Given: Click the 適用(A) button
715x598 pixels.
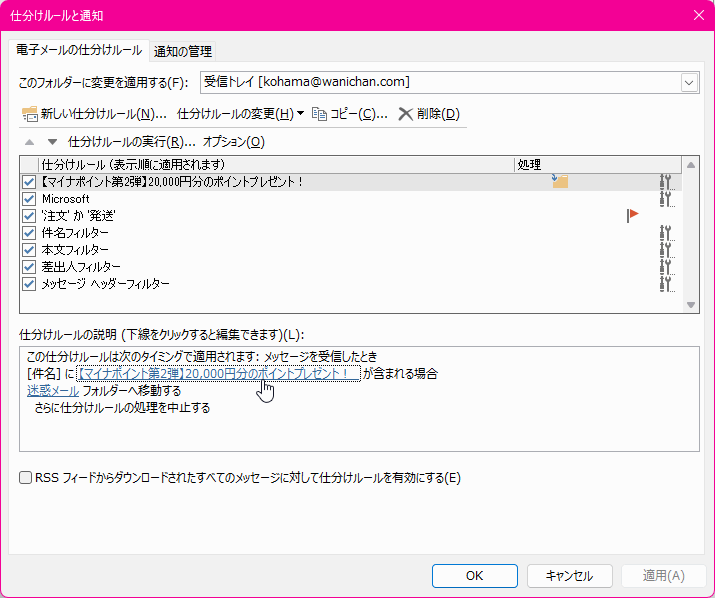Looking at the screenshot, I should pyautogui.click(x=663, y=576).
